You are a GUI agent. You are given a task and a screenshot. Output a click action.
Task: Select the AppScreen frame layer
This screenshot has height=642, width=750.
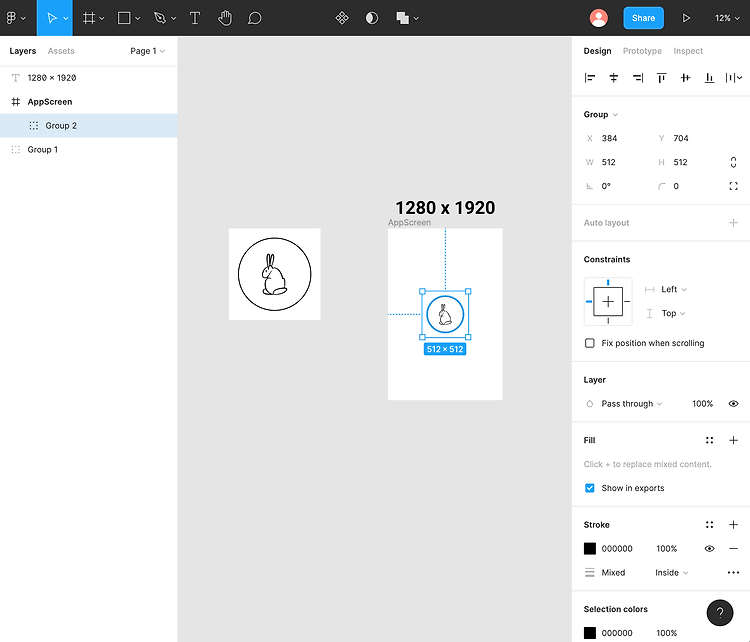pyautogui.click(x=89, y=101)
